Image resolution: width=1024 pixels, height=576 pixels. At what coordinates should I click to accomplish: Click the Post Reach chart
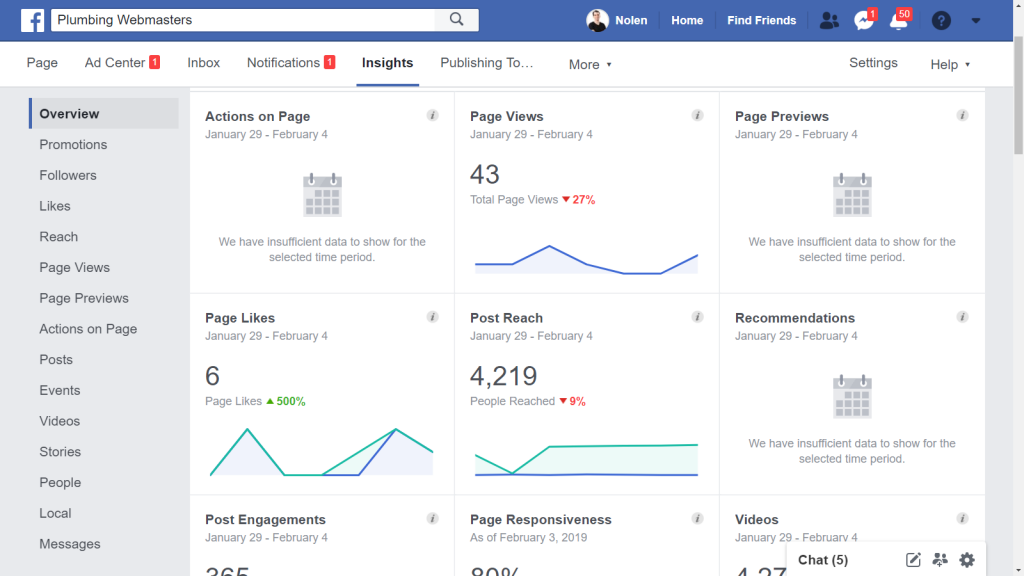click(x=586, y=460)
